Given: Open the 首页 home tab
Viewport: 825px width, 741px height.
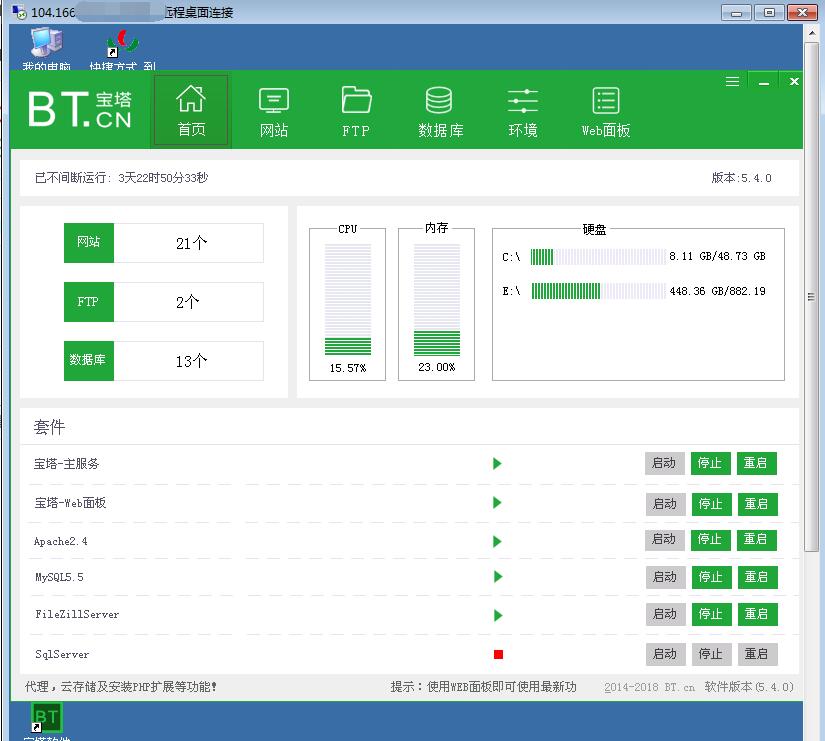Looking at the screenshot, I should pos(191,110).
